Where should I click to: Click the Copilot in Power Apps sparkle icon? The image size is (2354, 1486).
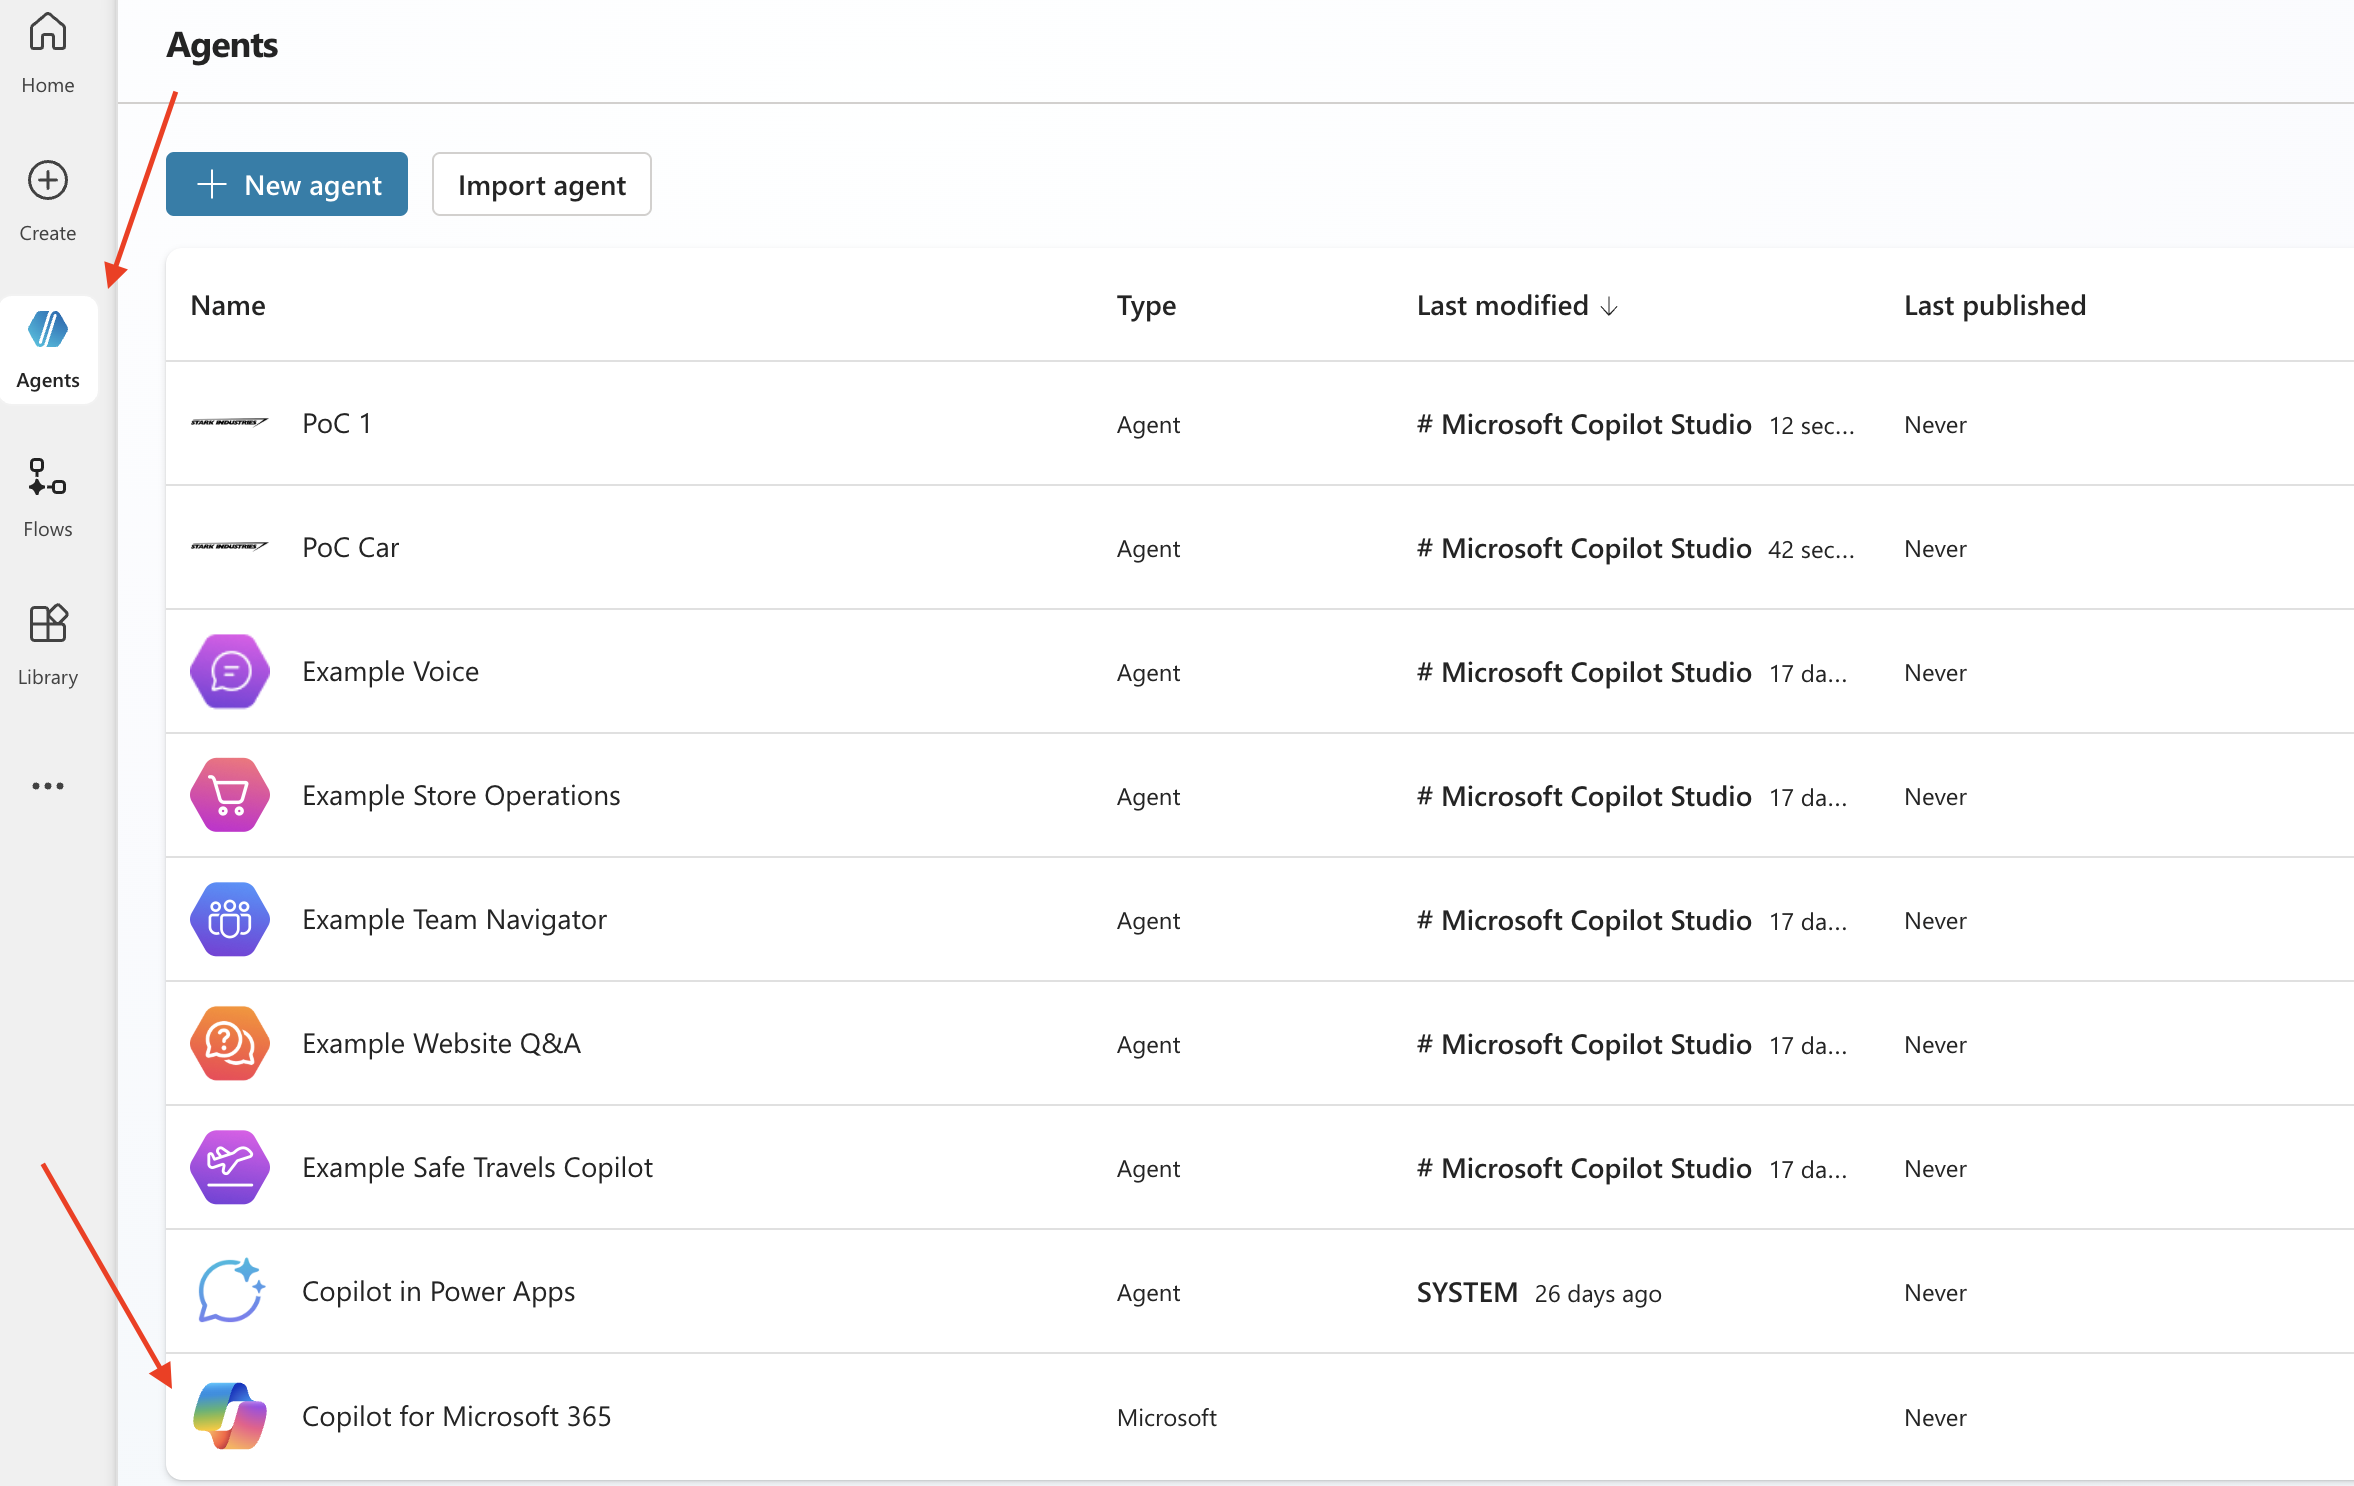pos(231,1291)
